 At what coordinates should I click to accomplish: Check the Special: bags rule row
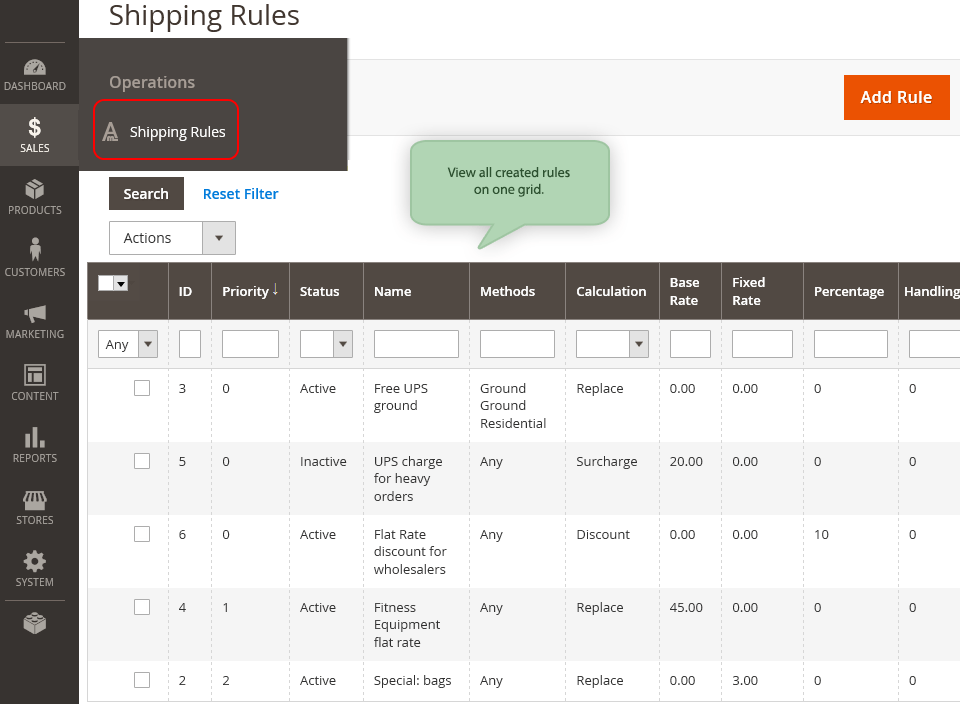tap(142, 680)
